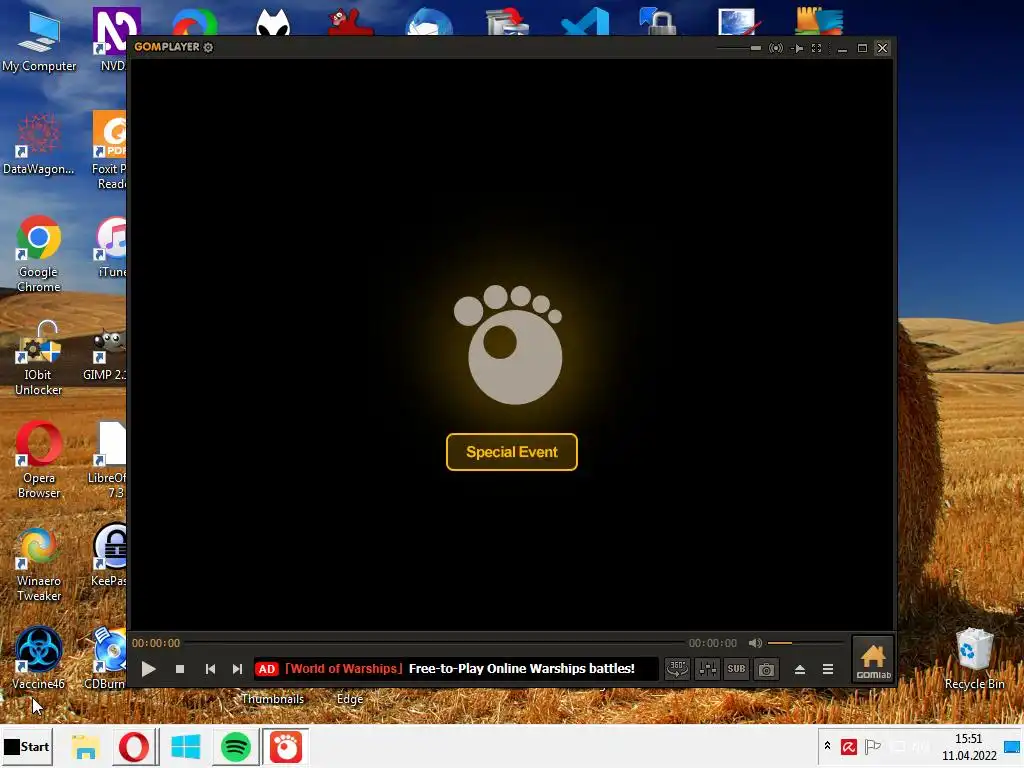The height and width of the screenshot is (768, 1024).
Task: Click the elapsed time 00:00:00 display
Action: [x=155, y=643]
